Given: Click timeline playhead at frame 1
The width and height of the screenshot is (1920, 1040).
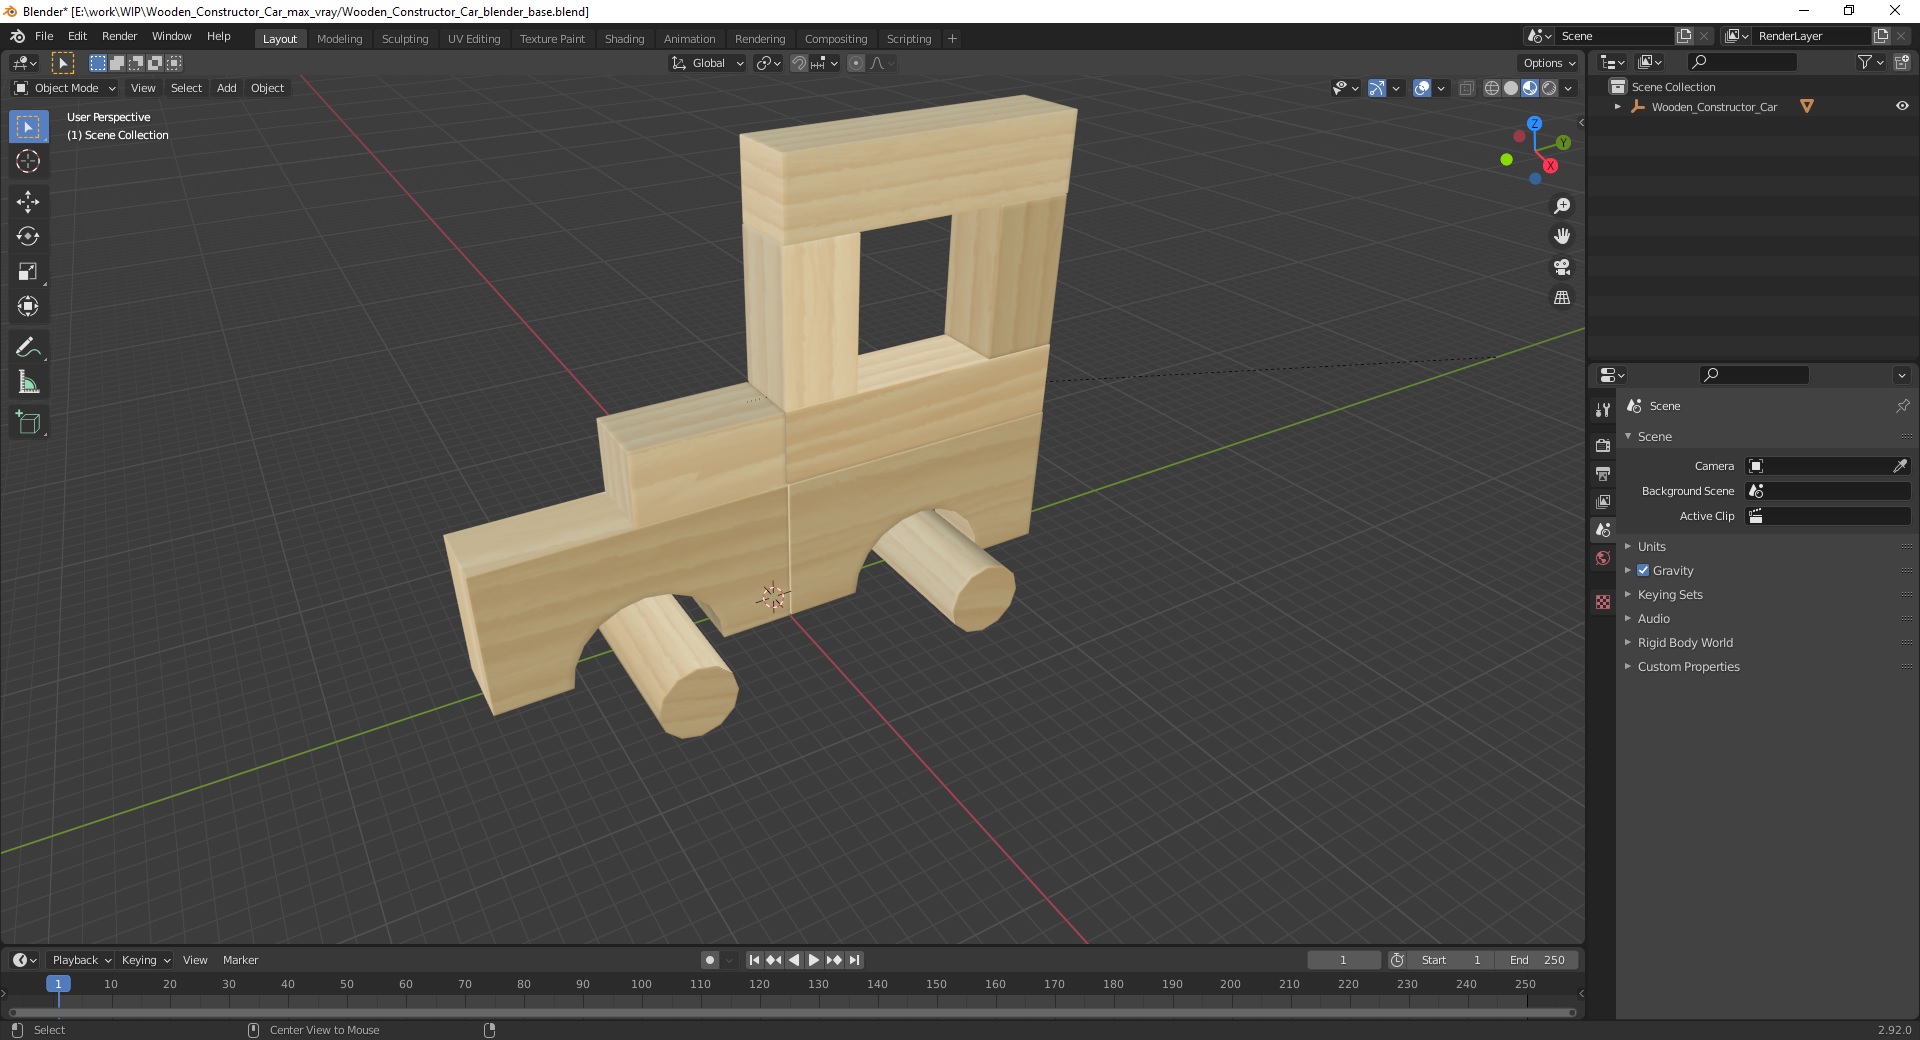Looking at the screenshot, I should pos(58,984).
